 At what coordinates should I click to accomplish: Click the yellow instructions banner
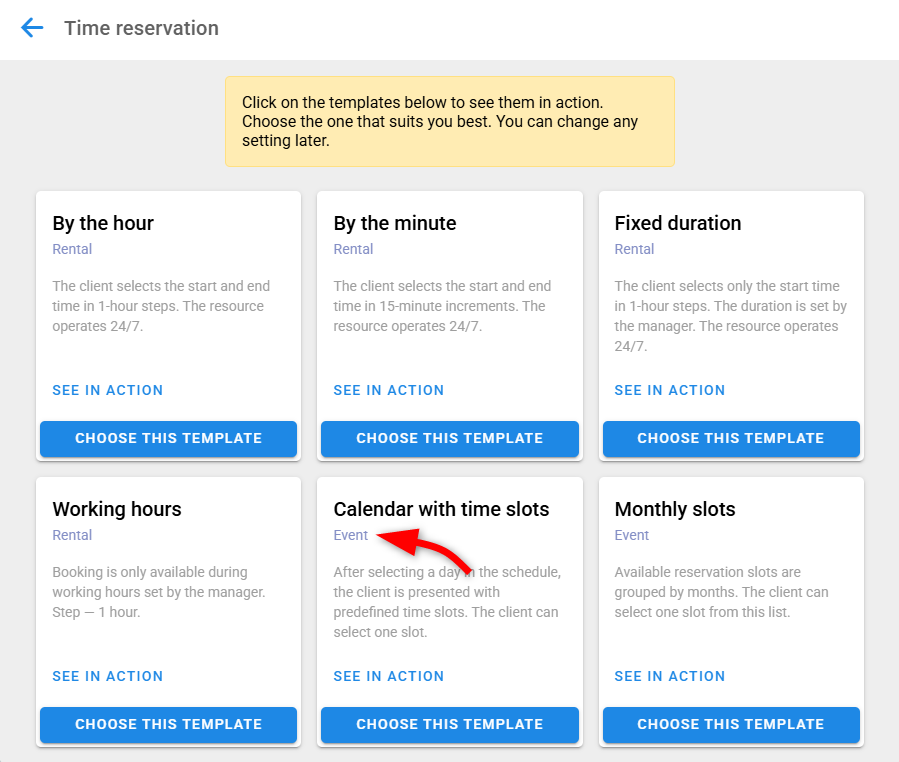click(x=449, y=121)
